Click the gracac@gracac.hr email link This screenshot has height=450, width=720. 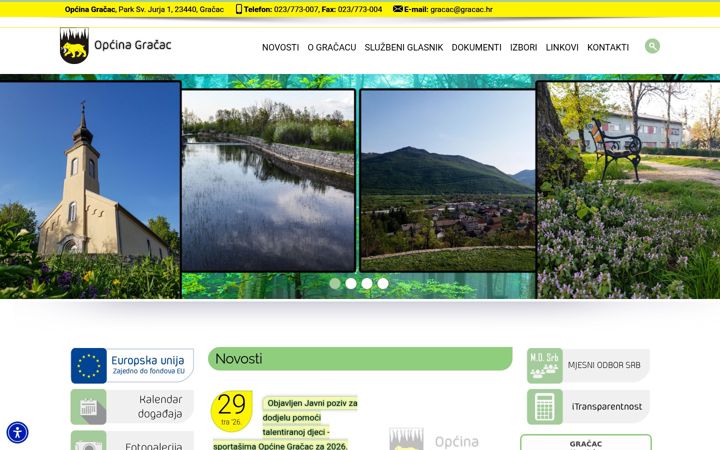coord(461,9)
